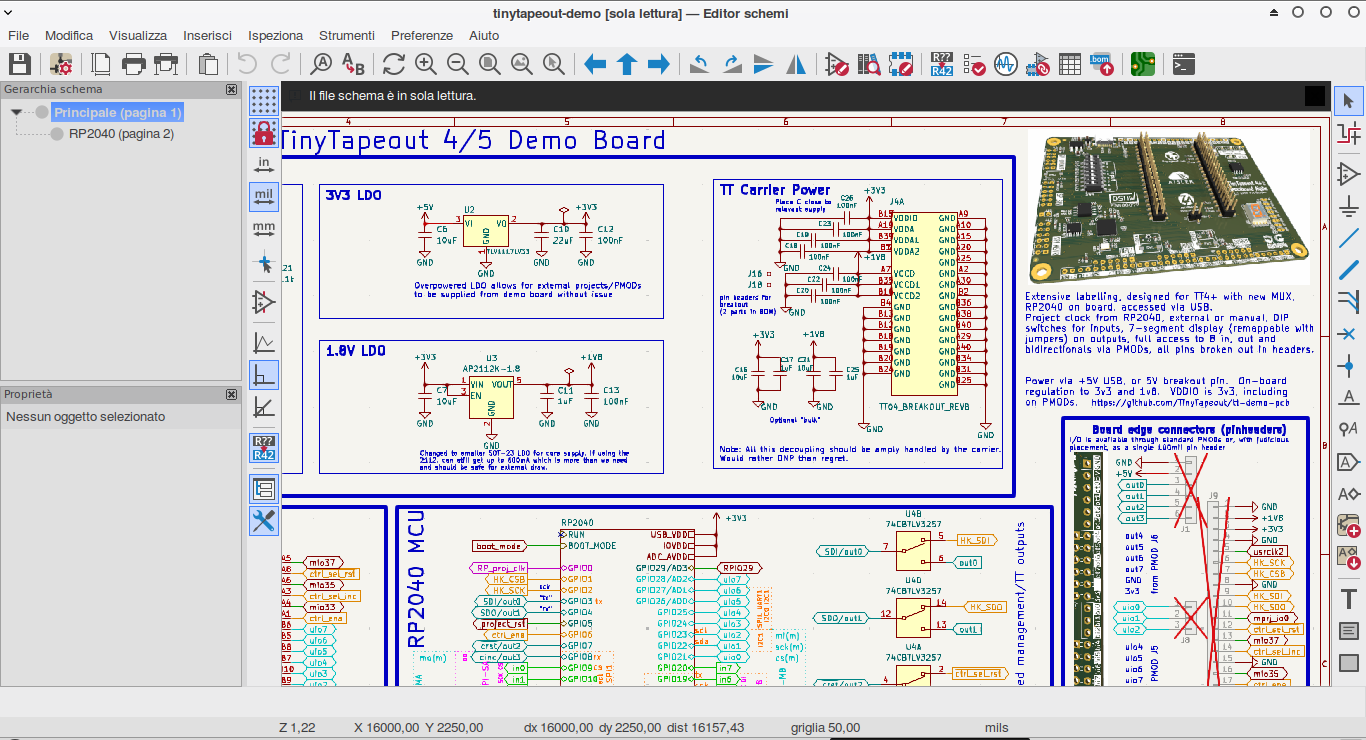Image resolution: width=1366 pixels, height=740 pixels.
Task: Switch units to millimeters
Action: [264, 229]
